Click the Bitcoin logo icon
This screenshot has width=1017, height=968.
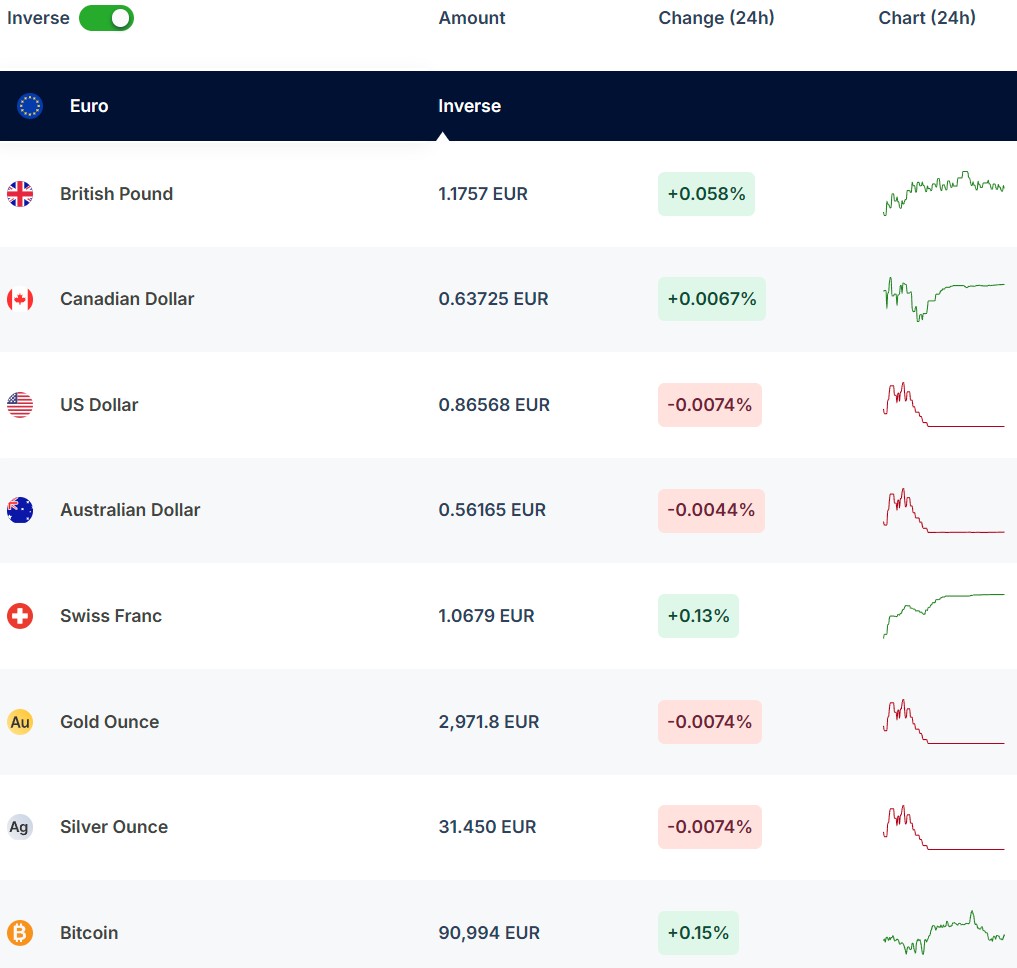point(20,933)
